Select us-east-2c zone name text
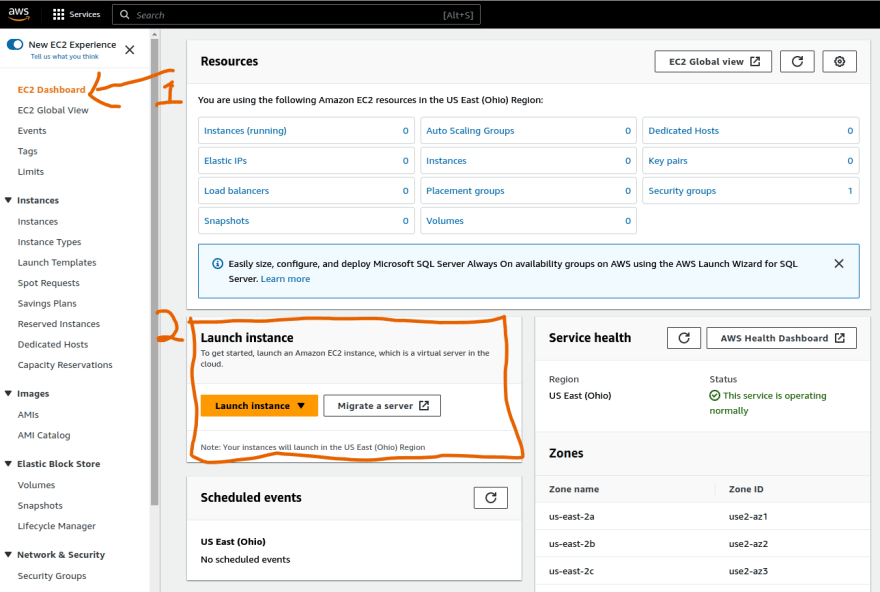Image resolution: width=880 pixels, height=592 pixels. [571, 571]
